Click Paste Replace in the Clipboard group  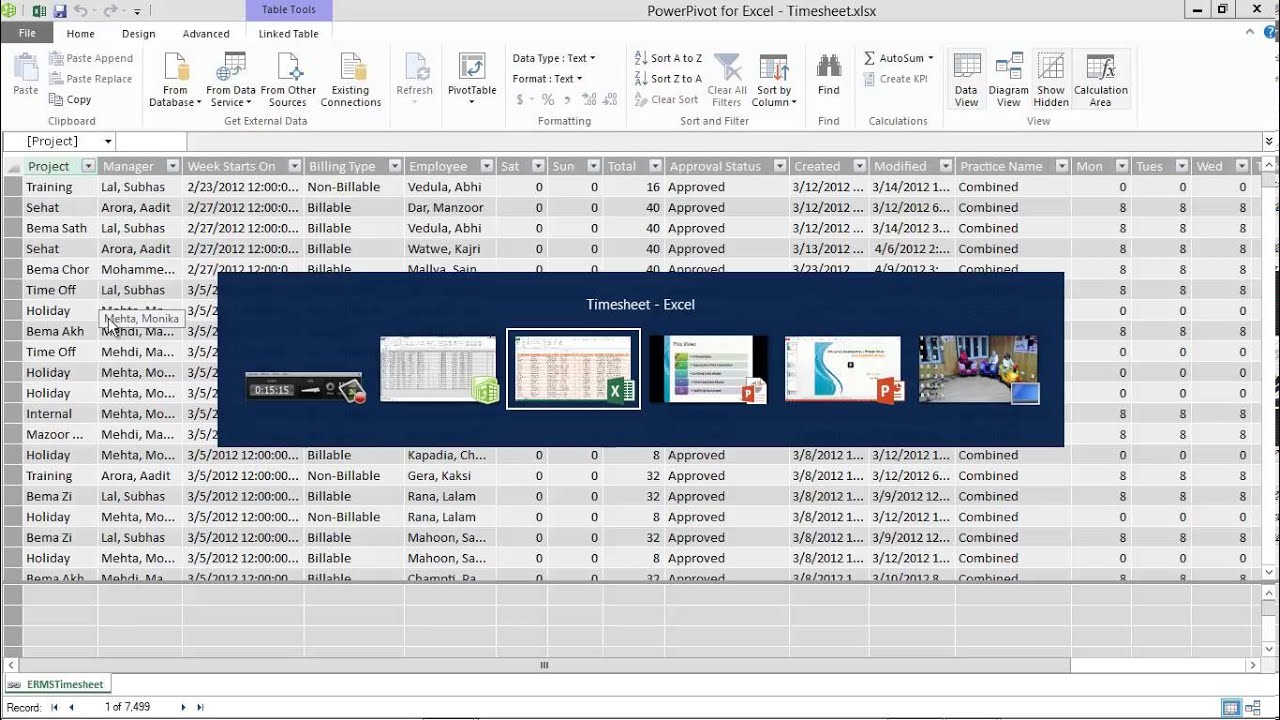[x=91, y=79]
